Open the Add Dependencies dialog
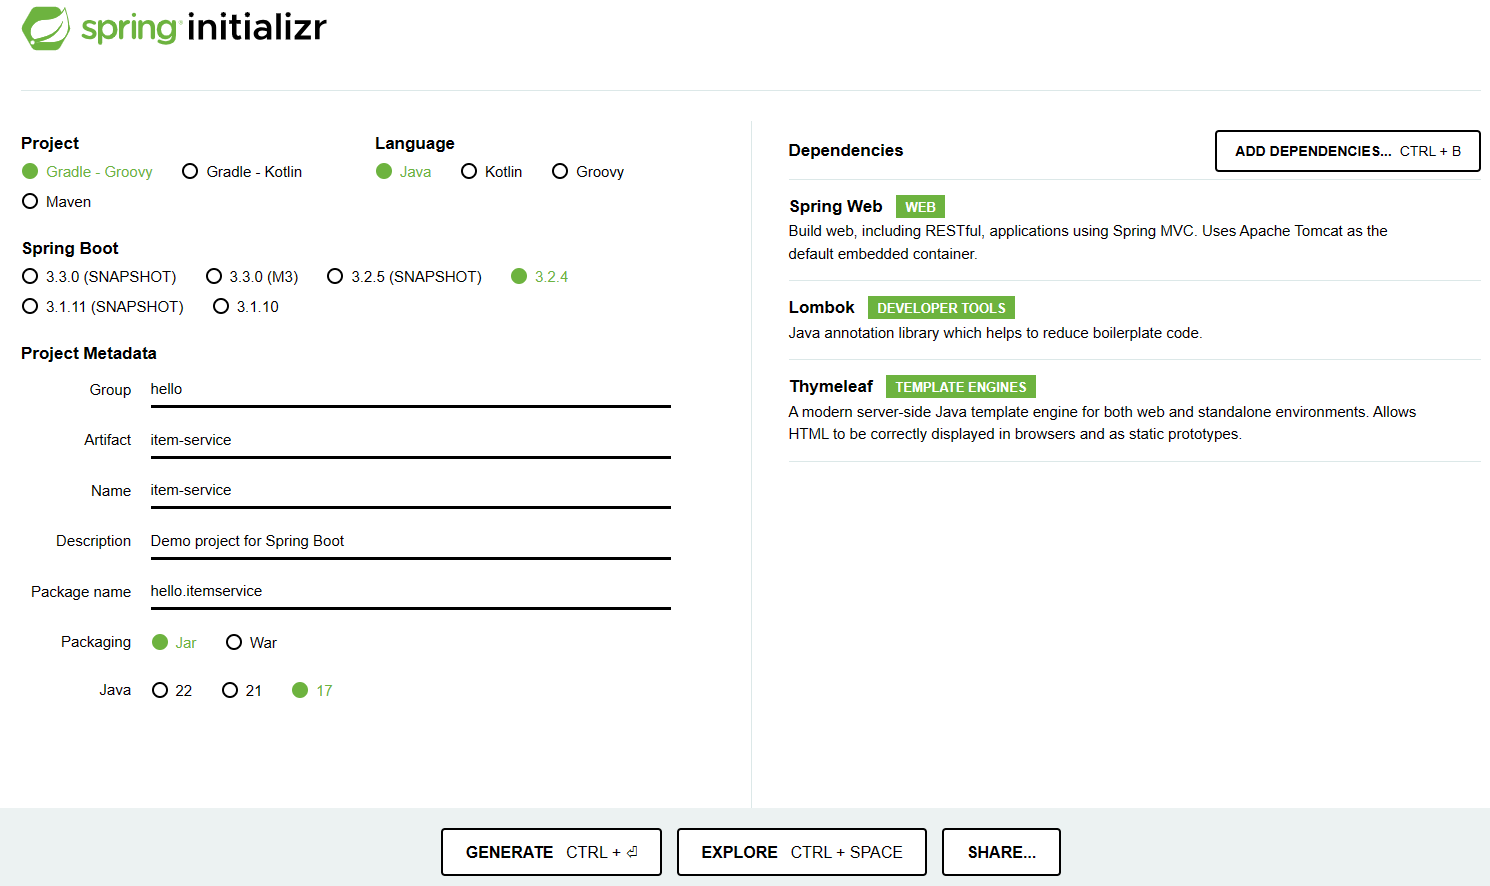This screenshot has width=1490, height=886. click(1348, 151)
